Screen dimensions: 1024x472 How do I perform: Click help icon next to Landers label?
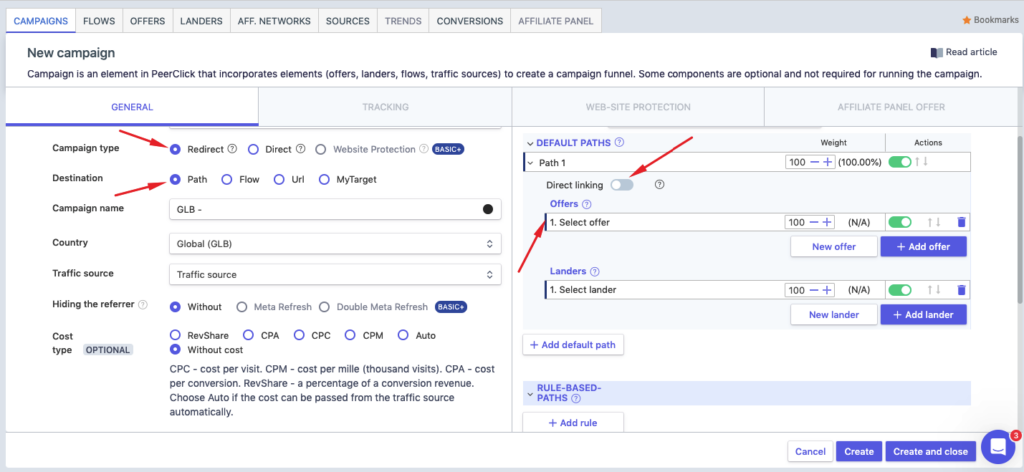(x=595, y=271)
